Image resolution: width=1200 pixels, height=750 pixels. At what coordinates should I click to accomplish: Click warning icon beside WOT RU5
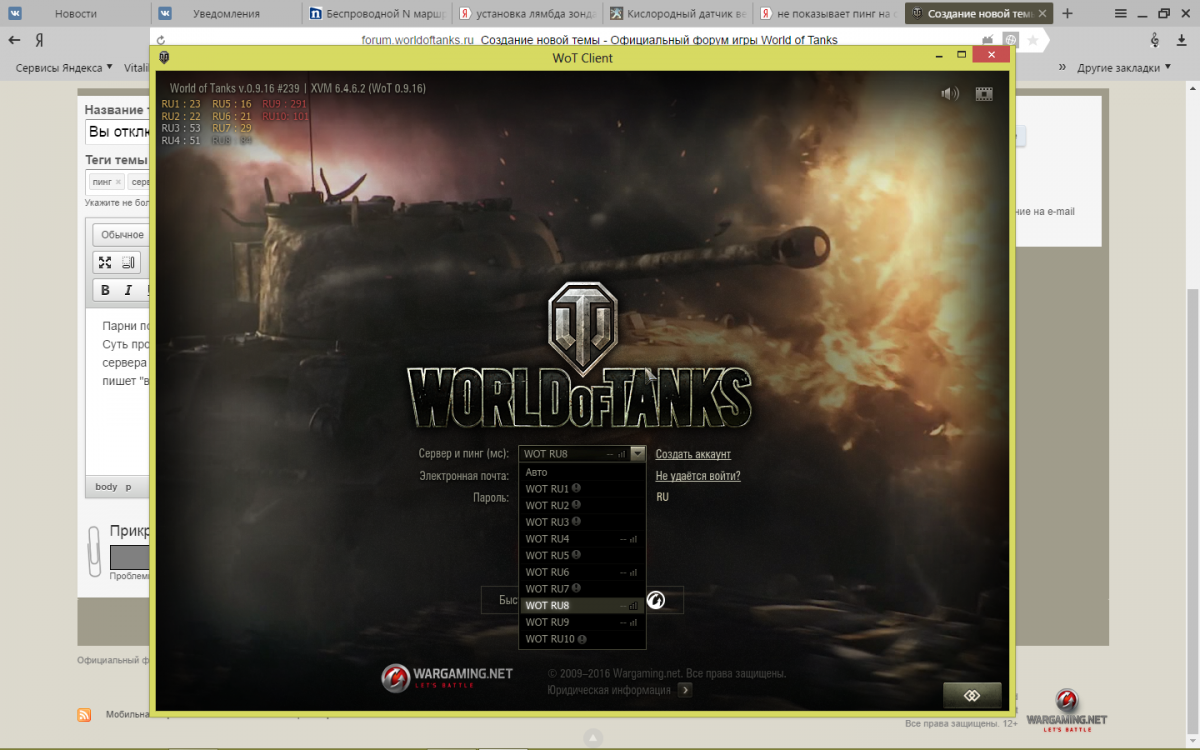[x=576, y=555]
